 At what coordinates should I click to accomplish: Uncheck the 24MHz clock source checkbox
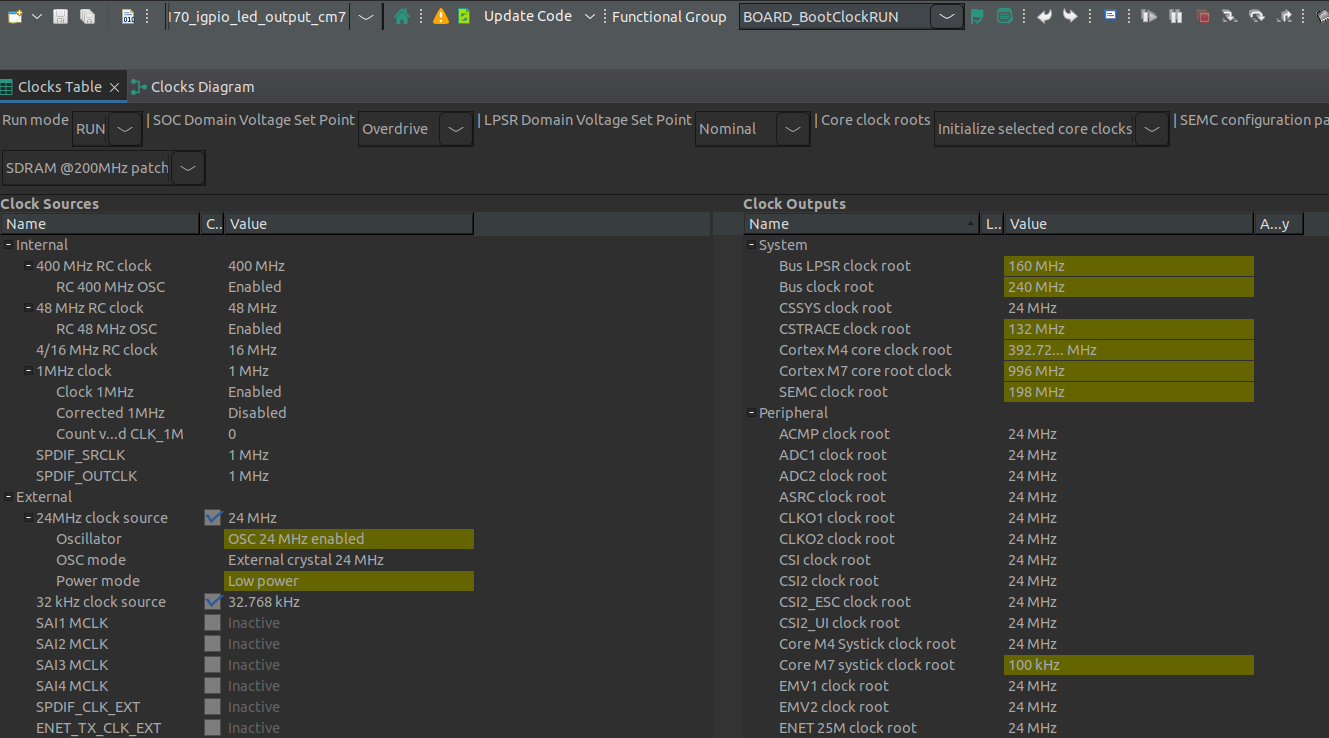click(x=212, y=517)
